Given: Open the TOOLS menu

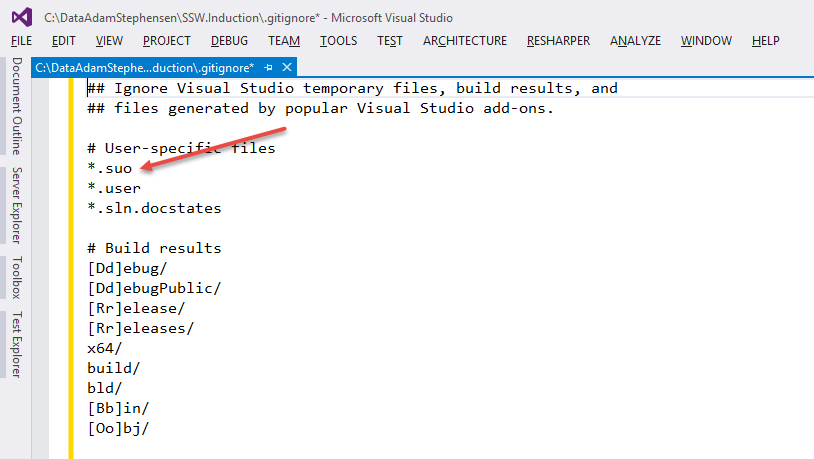Looking at the screenshot, I should (338, 41).
